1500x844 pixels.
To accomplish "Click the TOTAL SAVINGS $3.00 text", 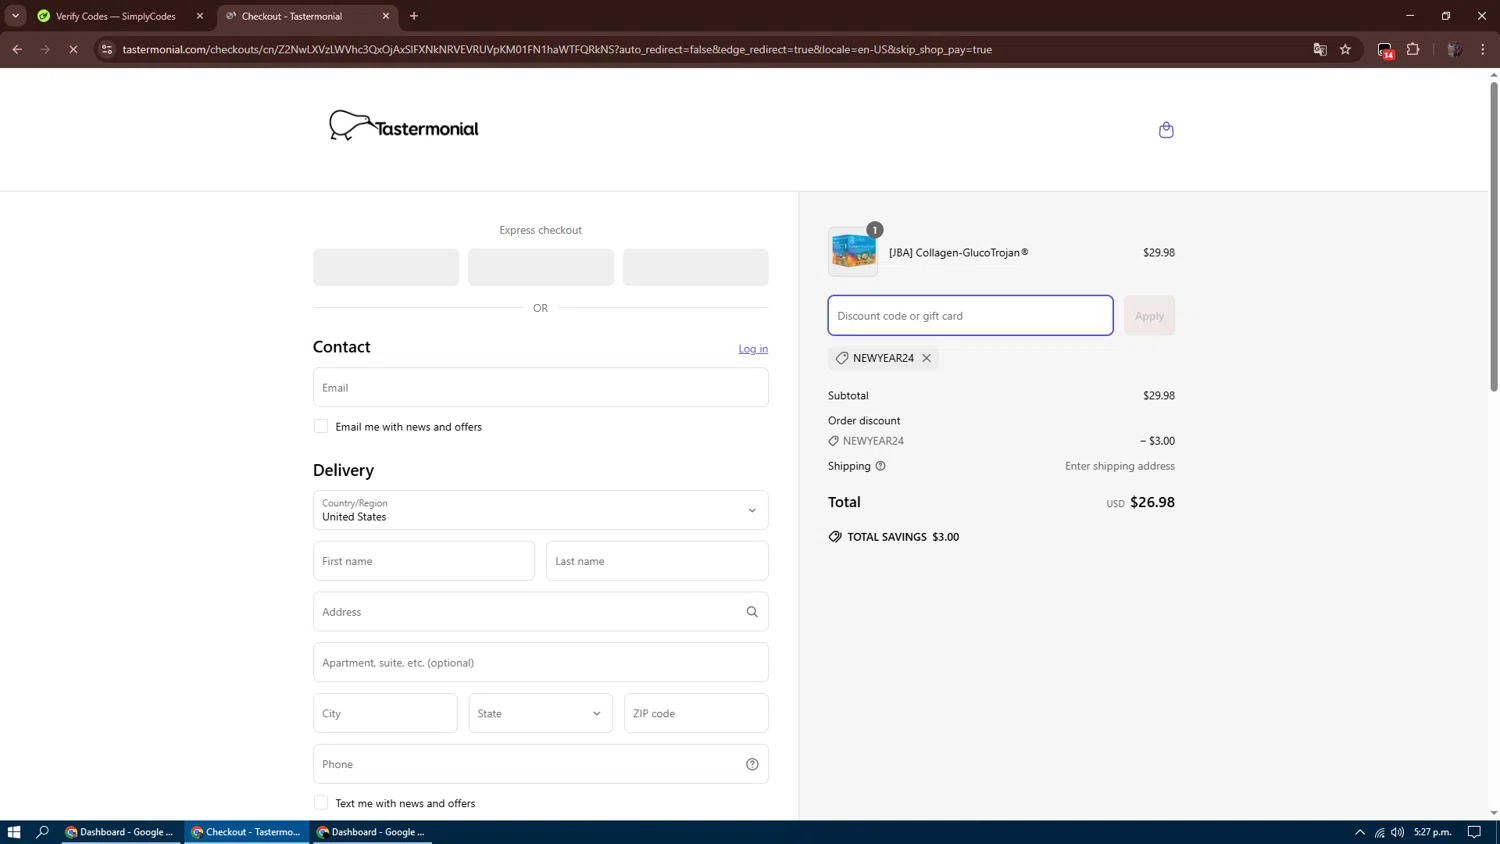I will [903, 537].
